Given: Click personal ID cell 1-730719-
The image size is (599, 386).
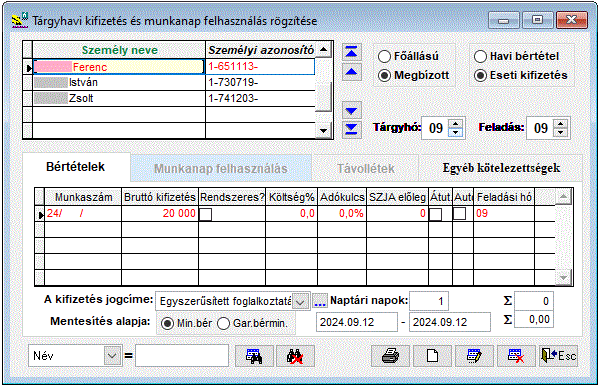Looking at the screenshot, I should pyautogui.click(x=261, y=83).
